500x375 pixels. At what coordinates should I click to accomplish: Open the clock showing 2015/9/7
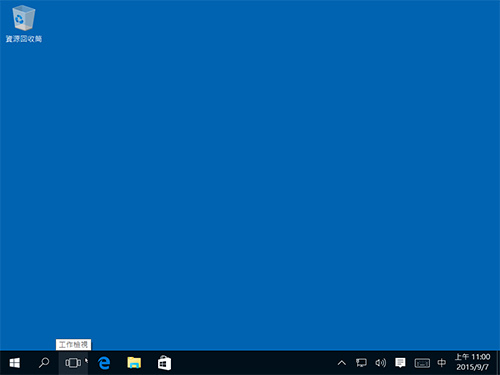pyautogui.click(x=473, y=362)
